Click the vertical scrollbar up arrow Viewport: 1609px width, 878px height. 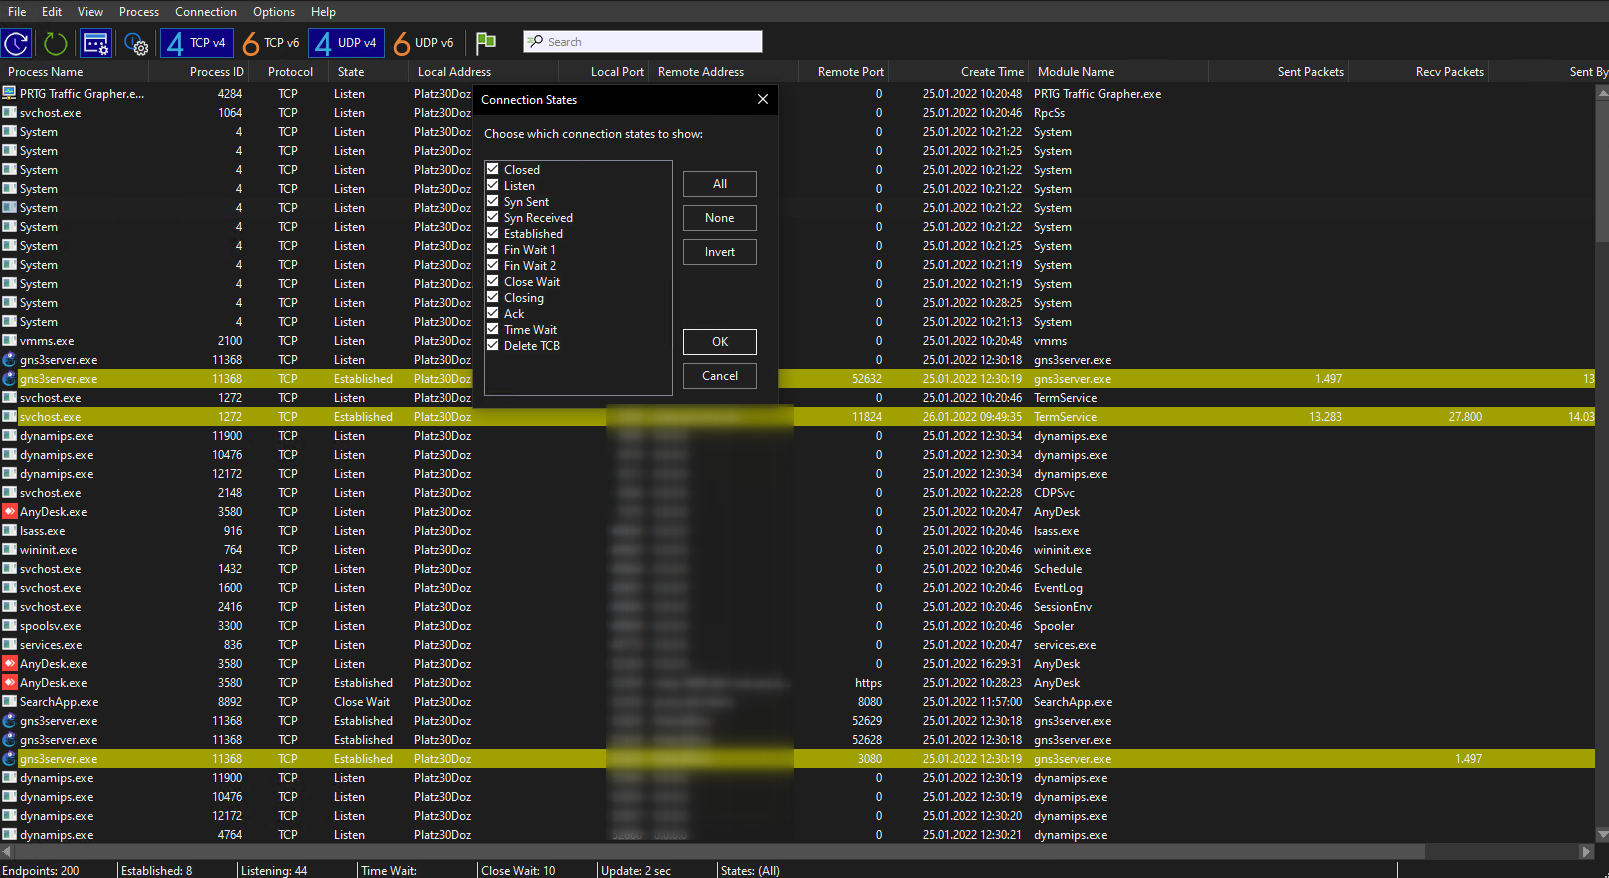(x=1602, y=93)
